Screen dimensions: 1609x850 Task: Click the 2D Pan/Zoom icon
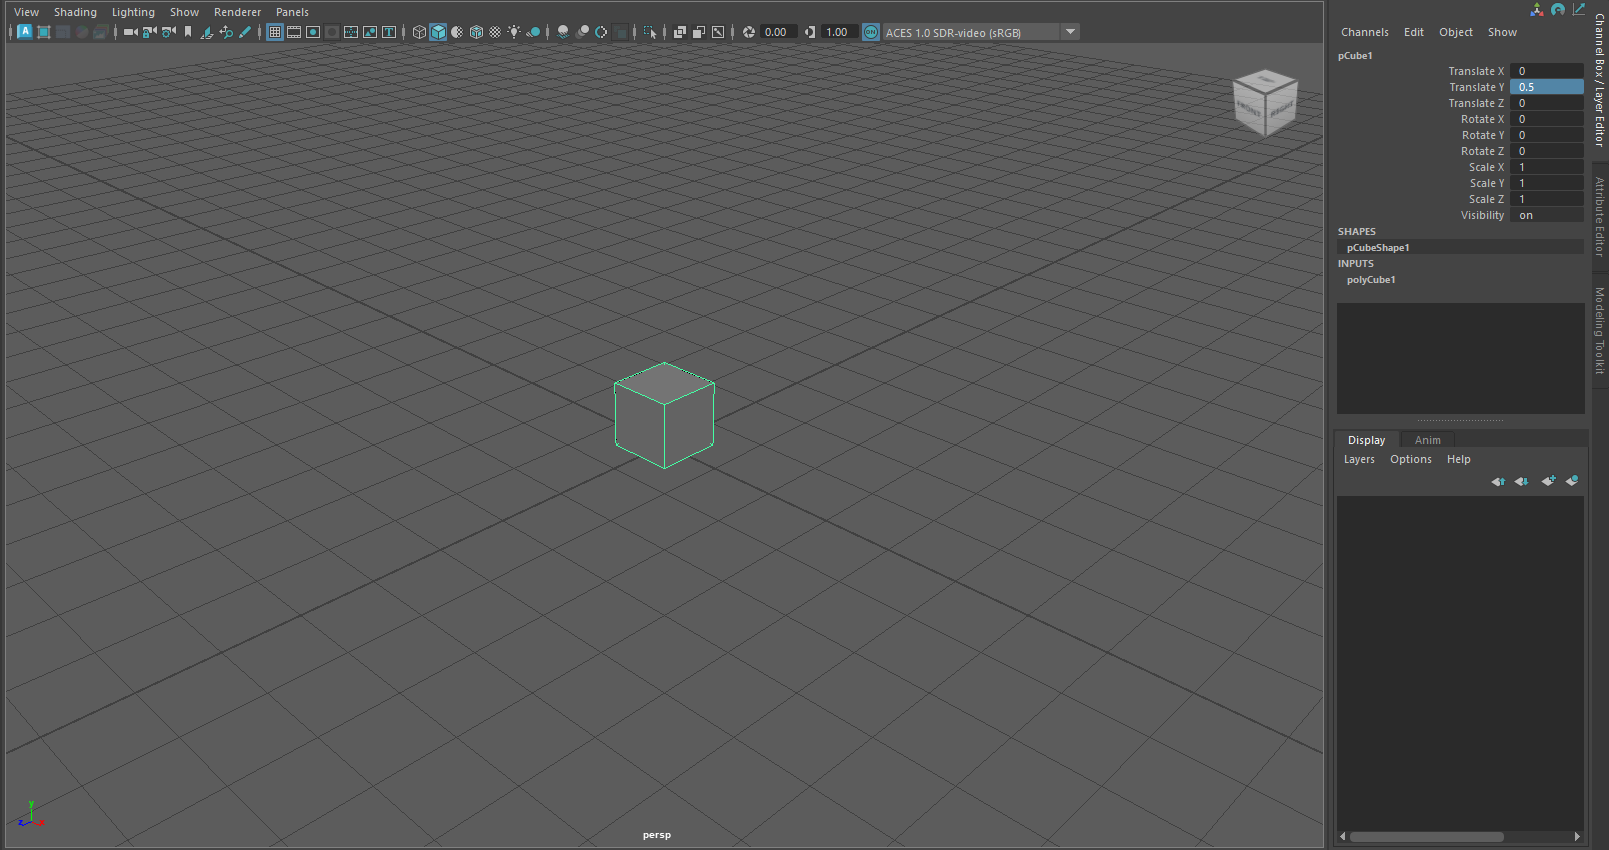click(x=226, y=32)
